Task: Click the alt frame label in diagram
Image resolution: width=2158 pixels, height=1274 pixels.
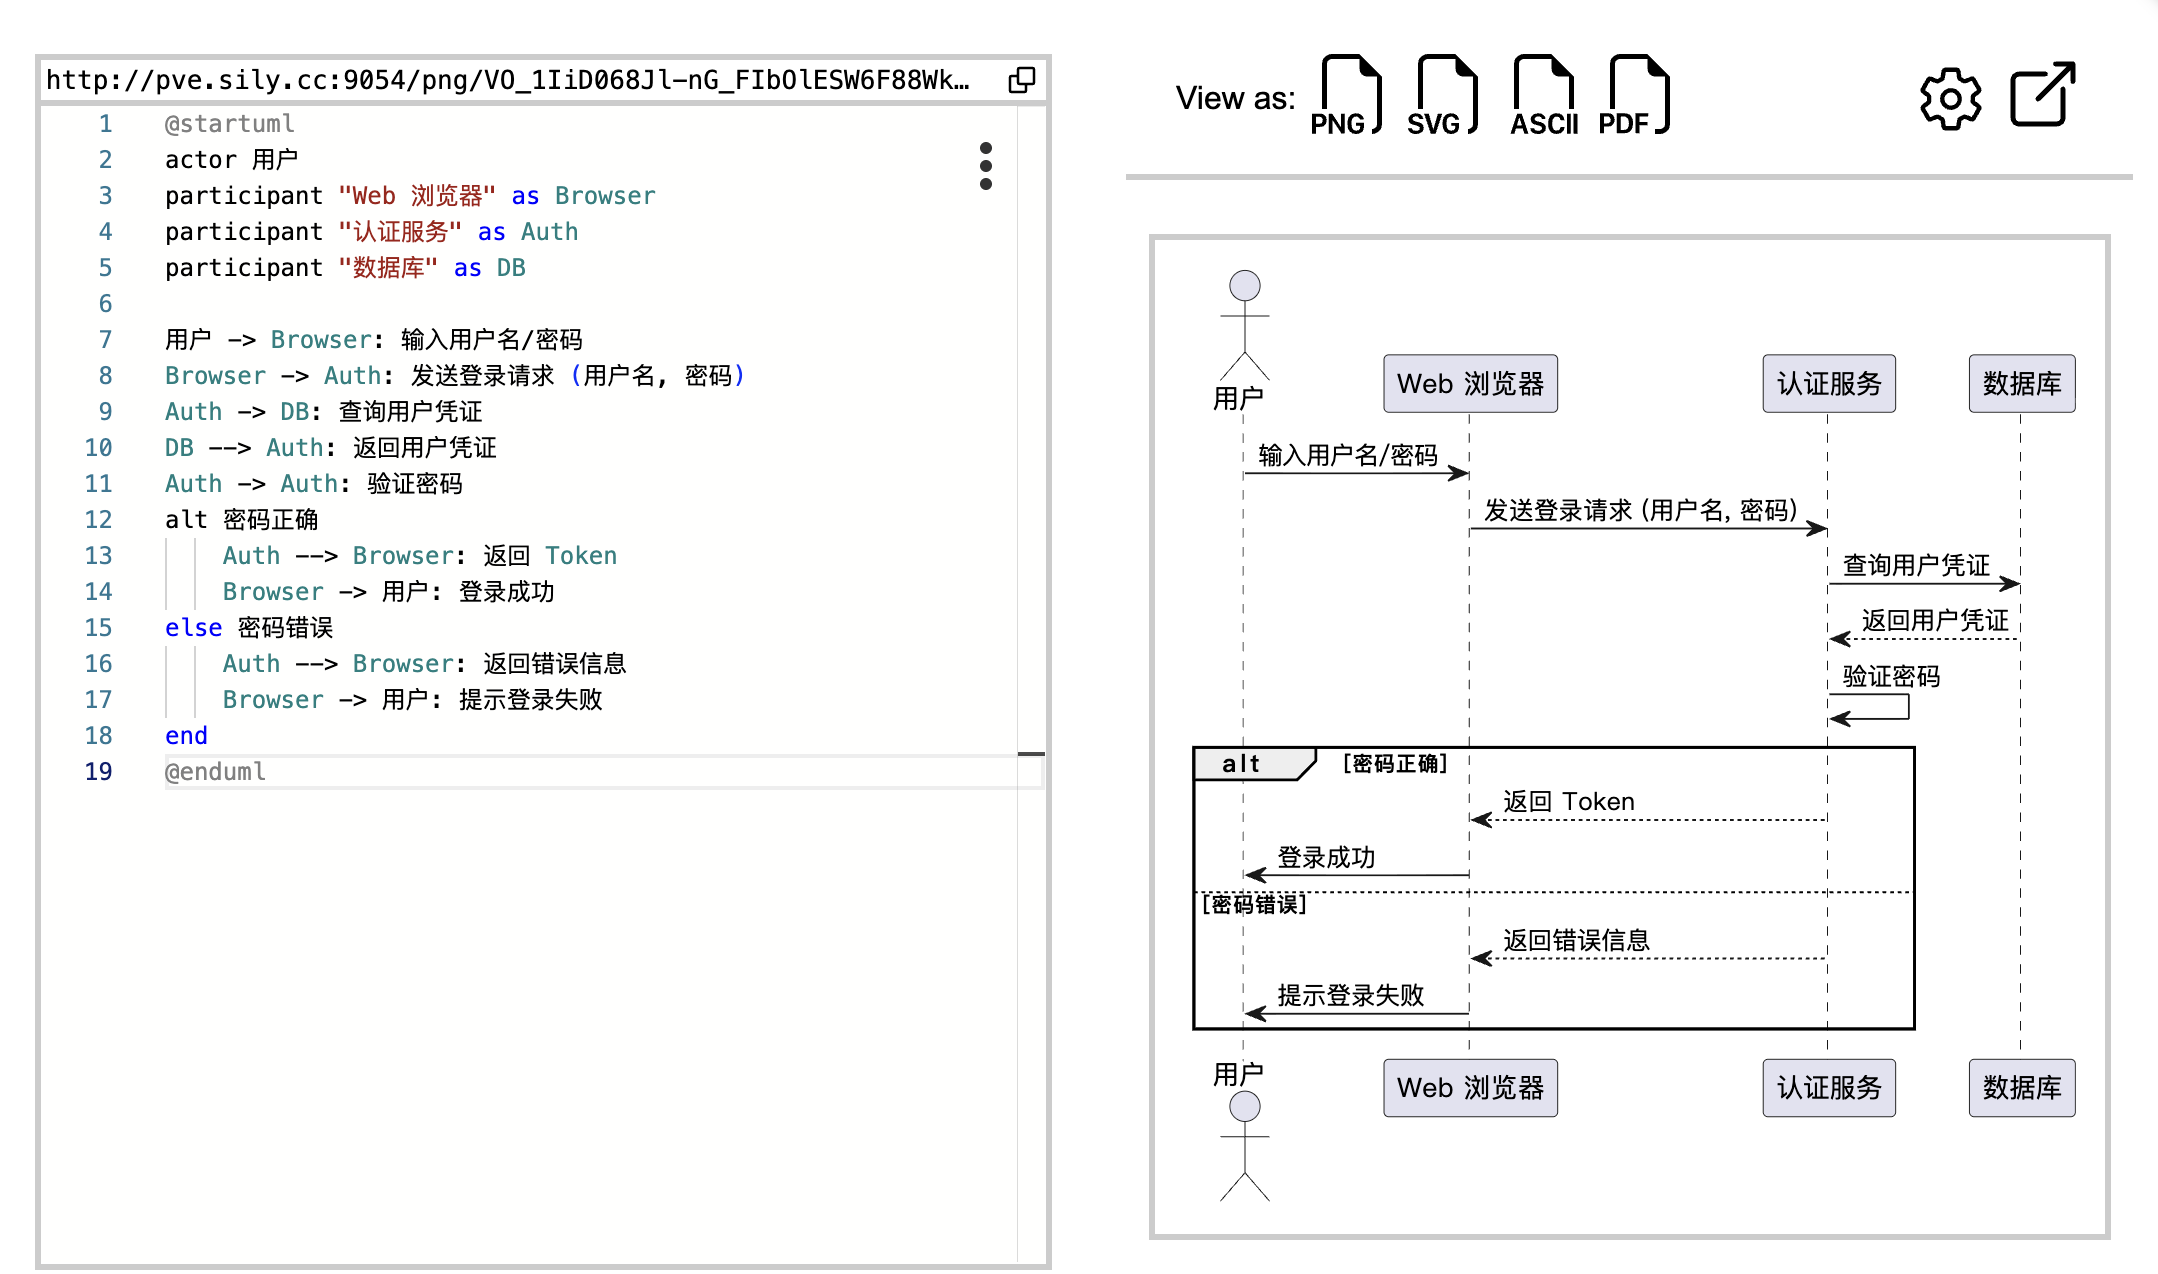Action: 1241,764
